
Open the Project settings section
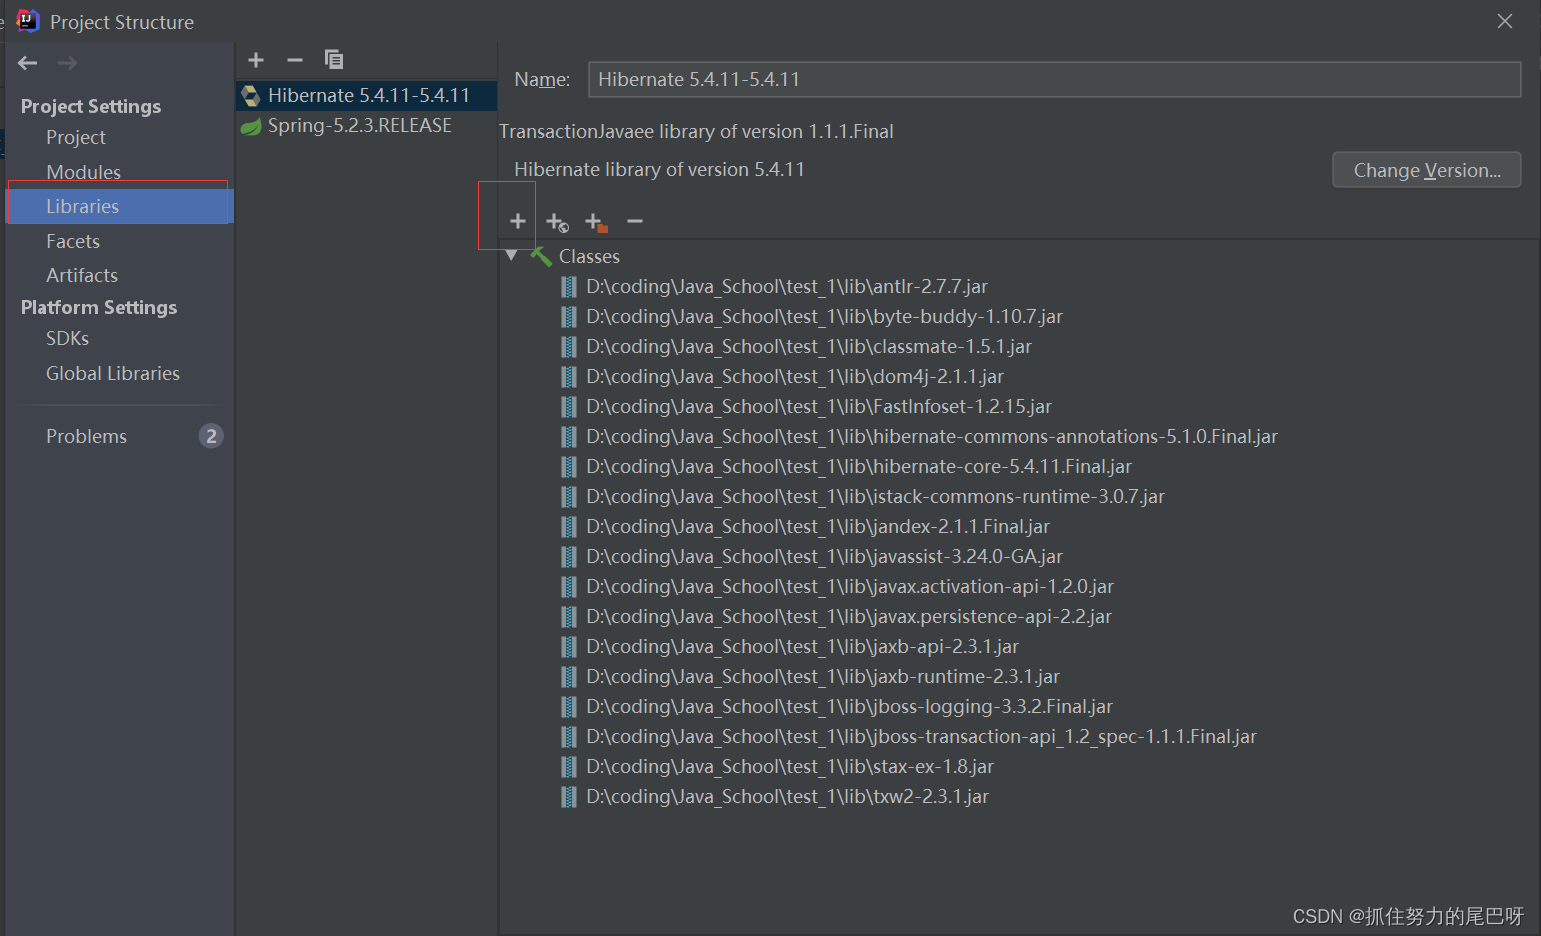point(76,138)
